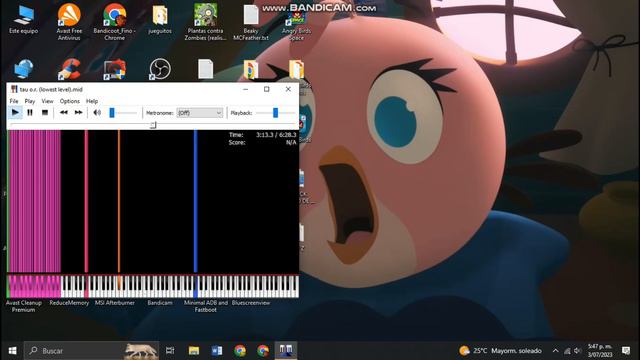
Task: Select the CCleaner desktop icon
Action: pyautogui.click(x=69, y=69)
